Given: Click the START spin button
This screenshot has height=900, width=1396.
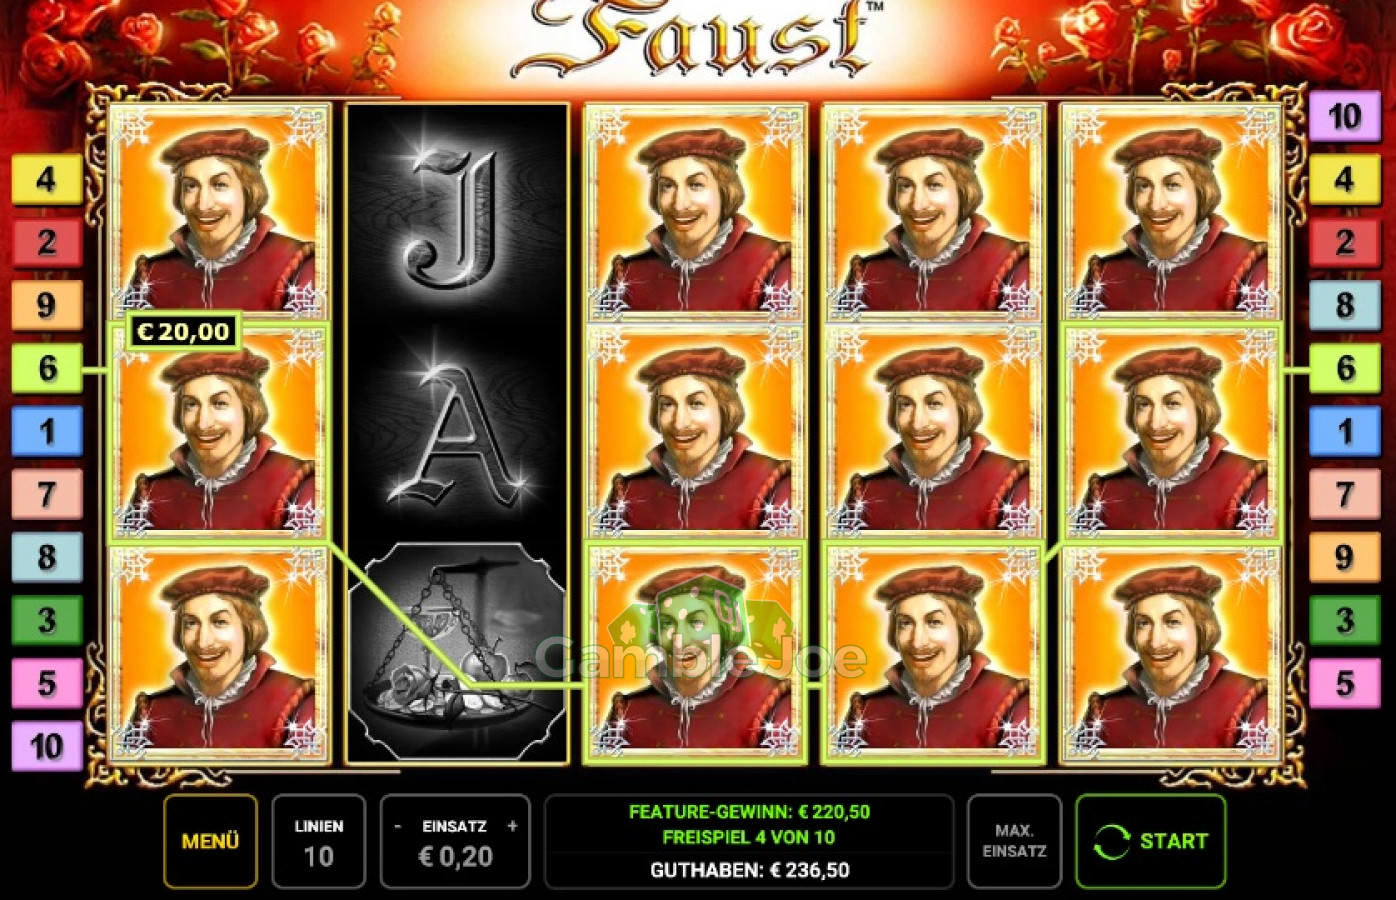Looking at the screenshot, I should (x=1150, y=841).
